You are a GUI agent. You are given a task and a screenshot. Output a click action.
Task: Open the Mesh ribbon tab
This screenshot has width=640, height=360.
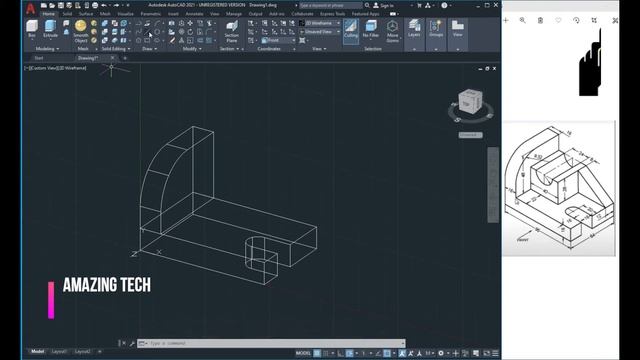tap(105, 14)
